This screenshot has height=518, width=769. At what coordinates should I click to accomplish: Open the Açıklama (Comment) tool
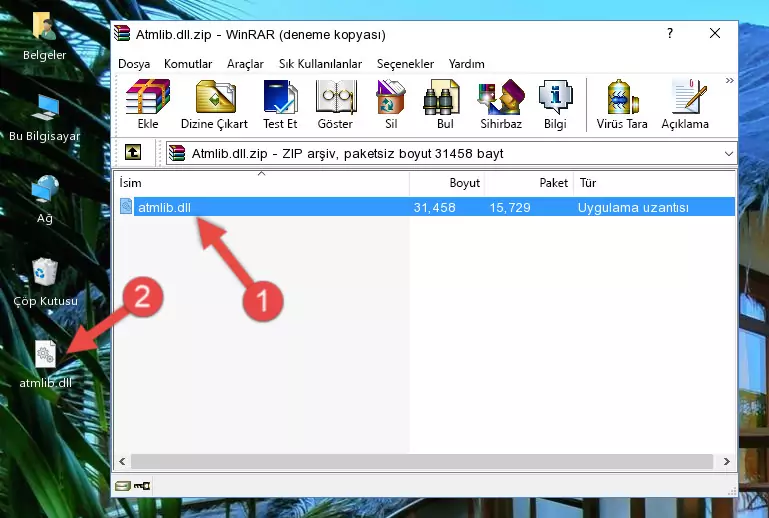(x=685, y=104)
